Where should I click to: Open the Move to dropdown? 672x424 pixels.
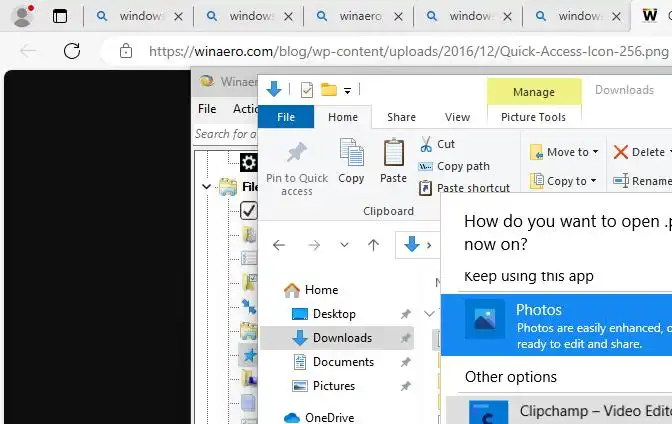click(564, 152)
